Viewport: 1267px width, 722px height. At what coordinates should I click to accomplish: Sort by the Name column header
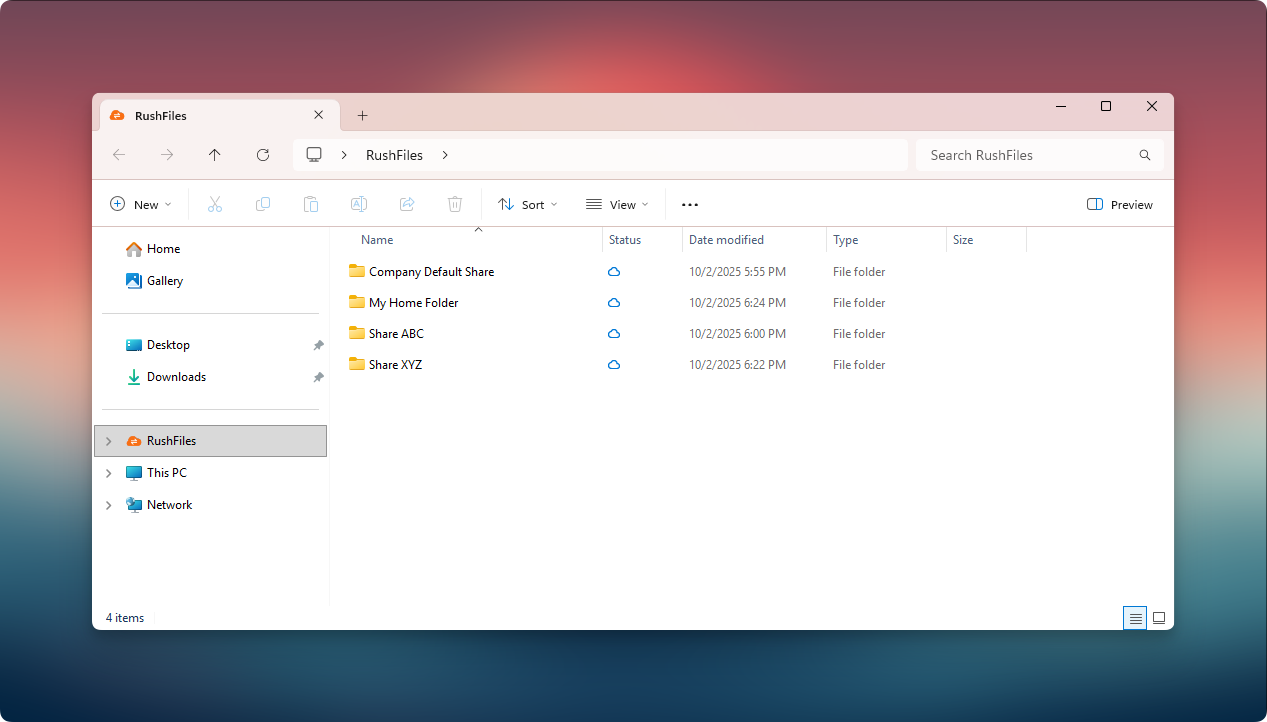(377, 240)
